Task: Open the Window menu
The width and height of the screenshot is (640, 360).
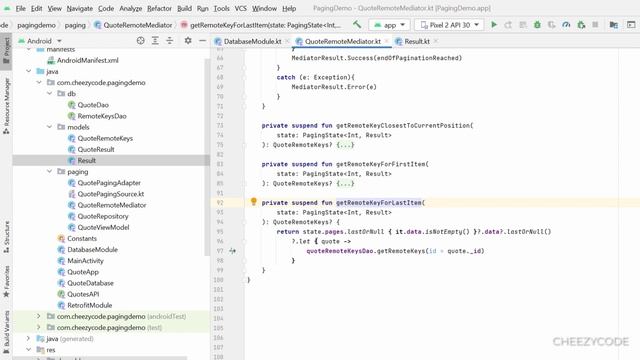Action: [264, 8]
